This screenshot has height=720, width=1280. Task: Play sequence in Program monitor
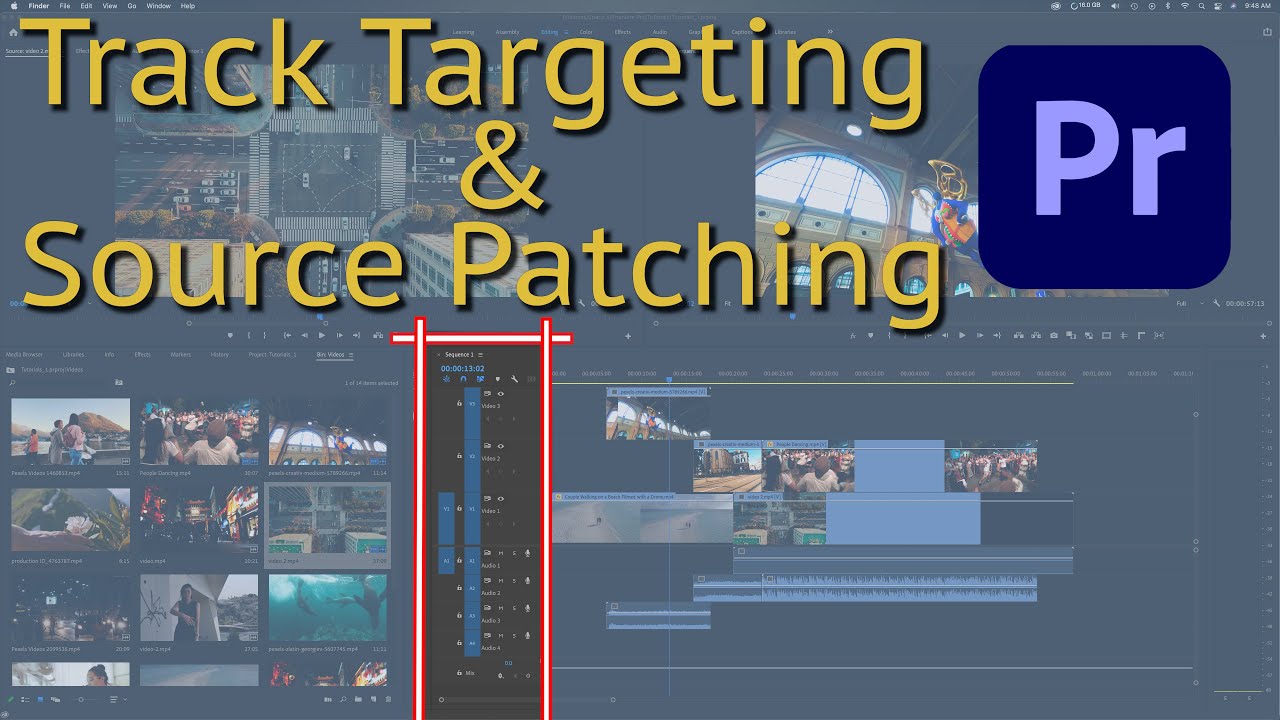962,336
